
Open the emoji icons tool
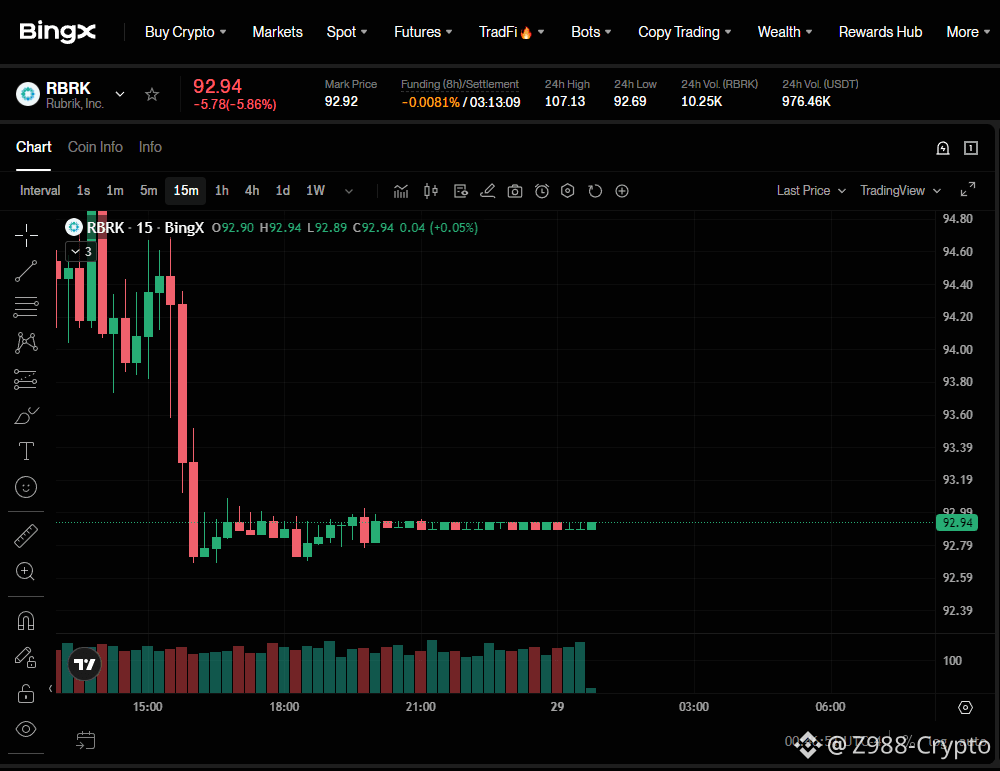point(26,487)
